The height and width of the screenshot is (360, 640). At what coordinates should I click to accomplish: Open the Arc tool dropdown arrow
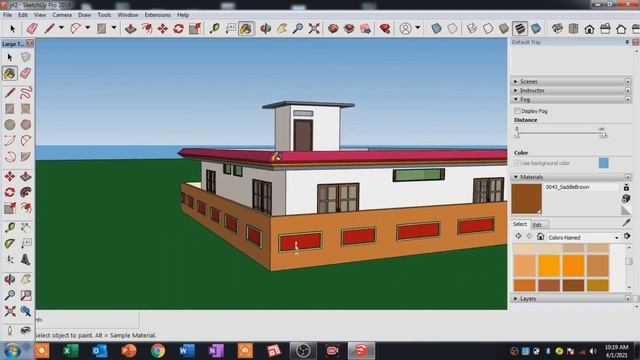pyautogui.click(x=87, y=28)
